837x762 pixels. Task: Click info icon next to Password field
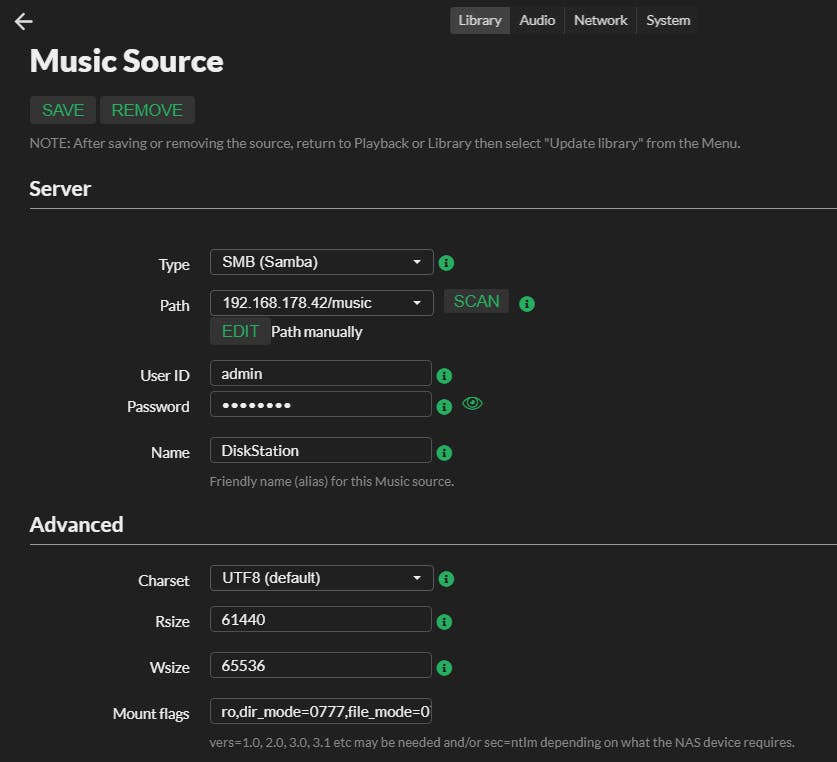(x=445, y=406)
